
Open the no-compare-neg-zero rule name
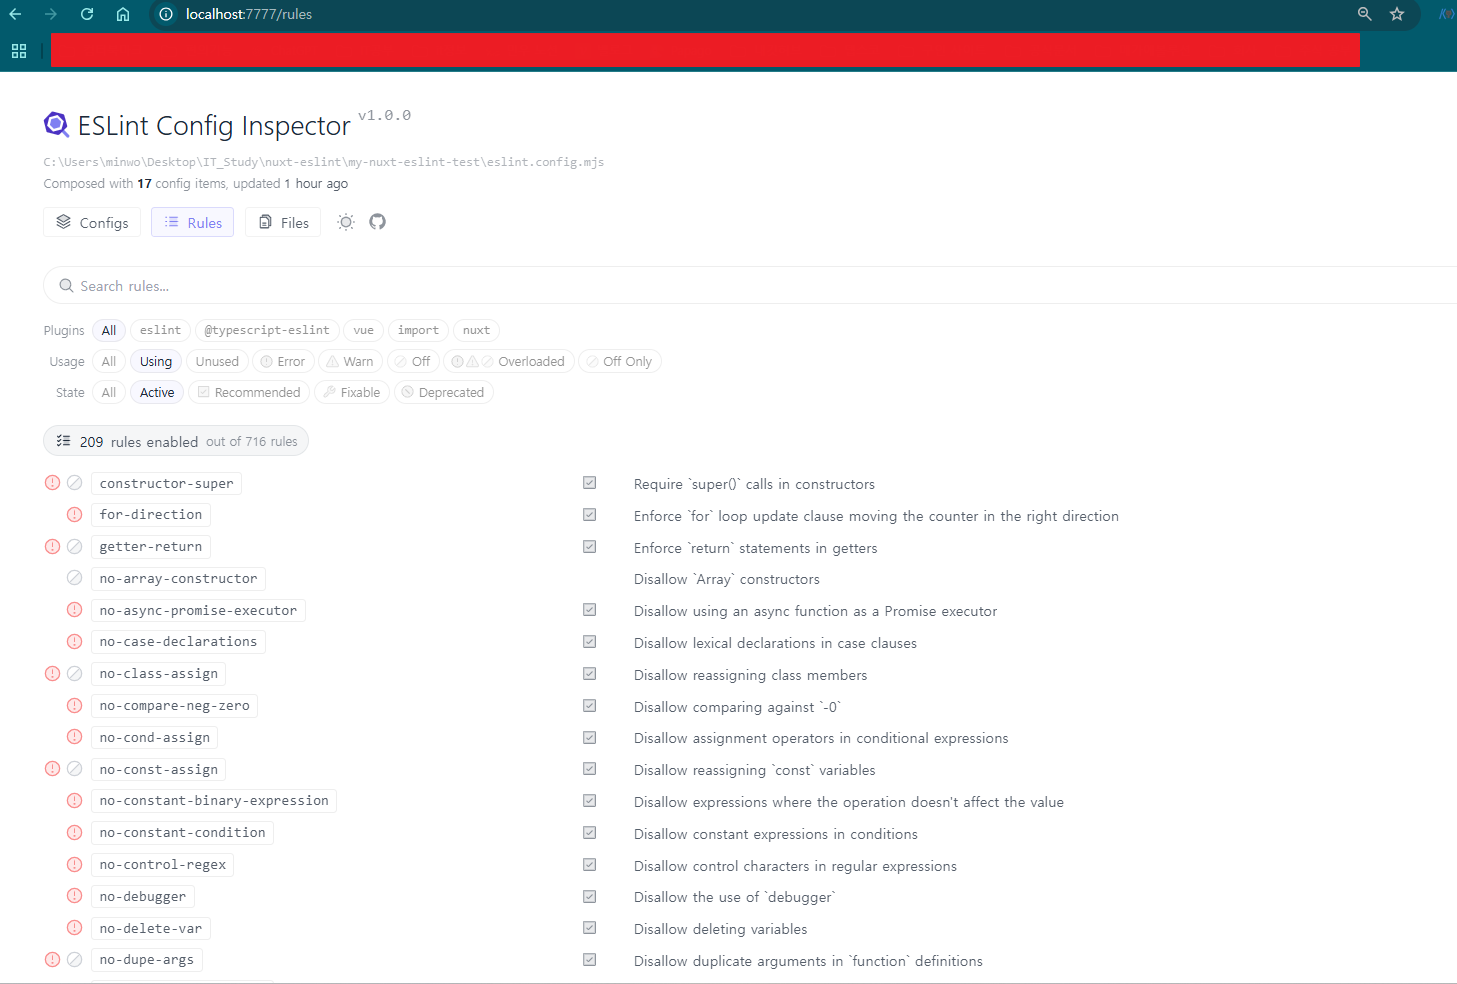coord(174,705)
